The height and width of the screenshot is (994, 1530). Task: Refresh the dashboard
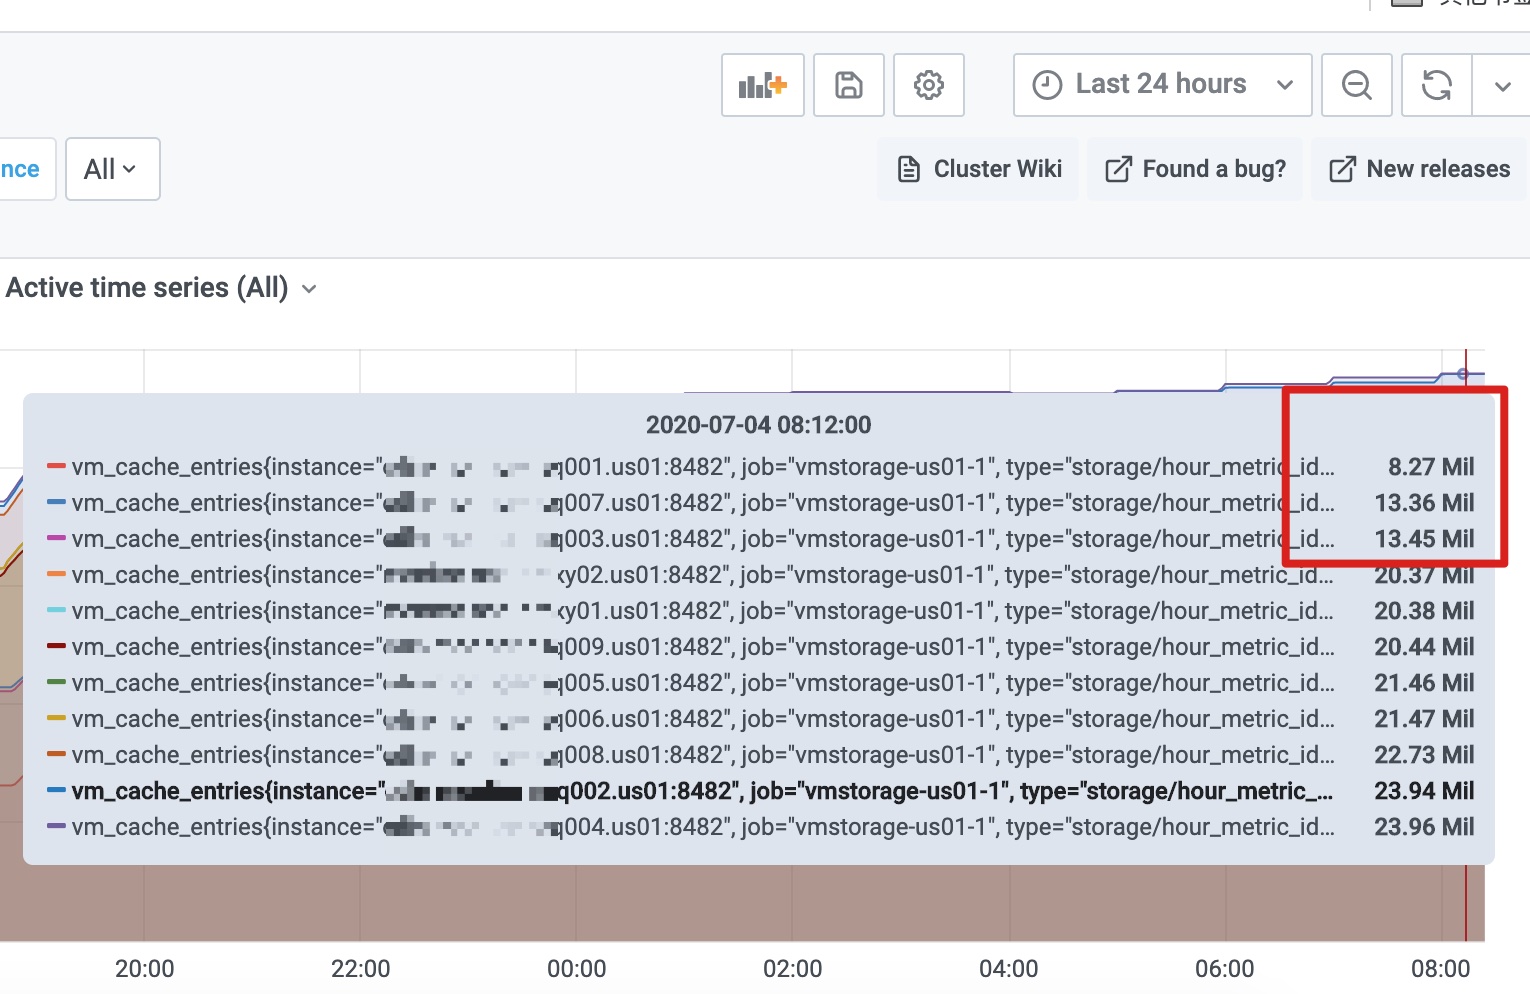coord(1437,85)
